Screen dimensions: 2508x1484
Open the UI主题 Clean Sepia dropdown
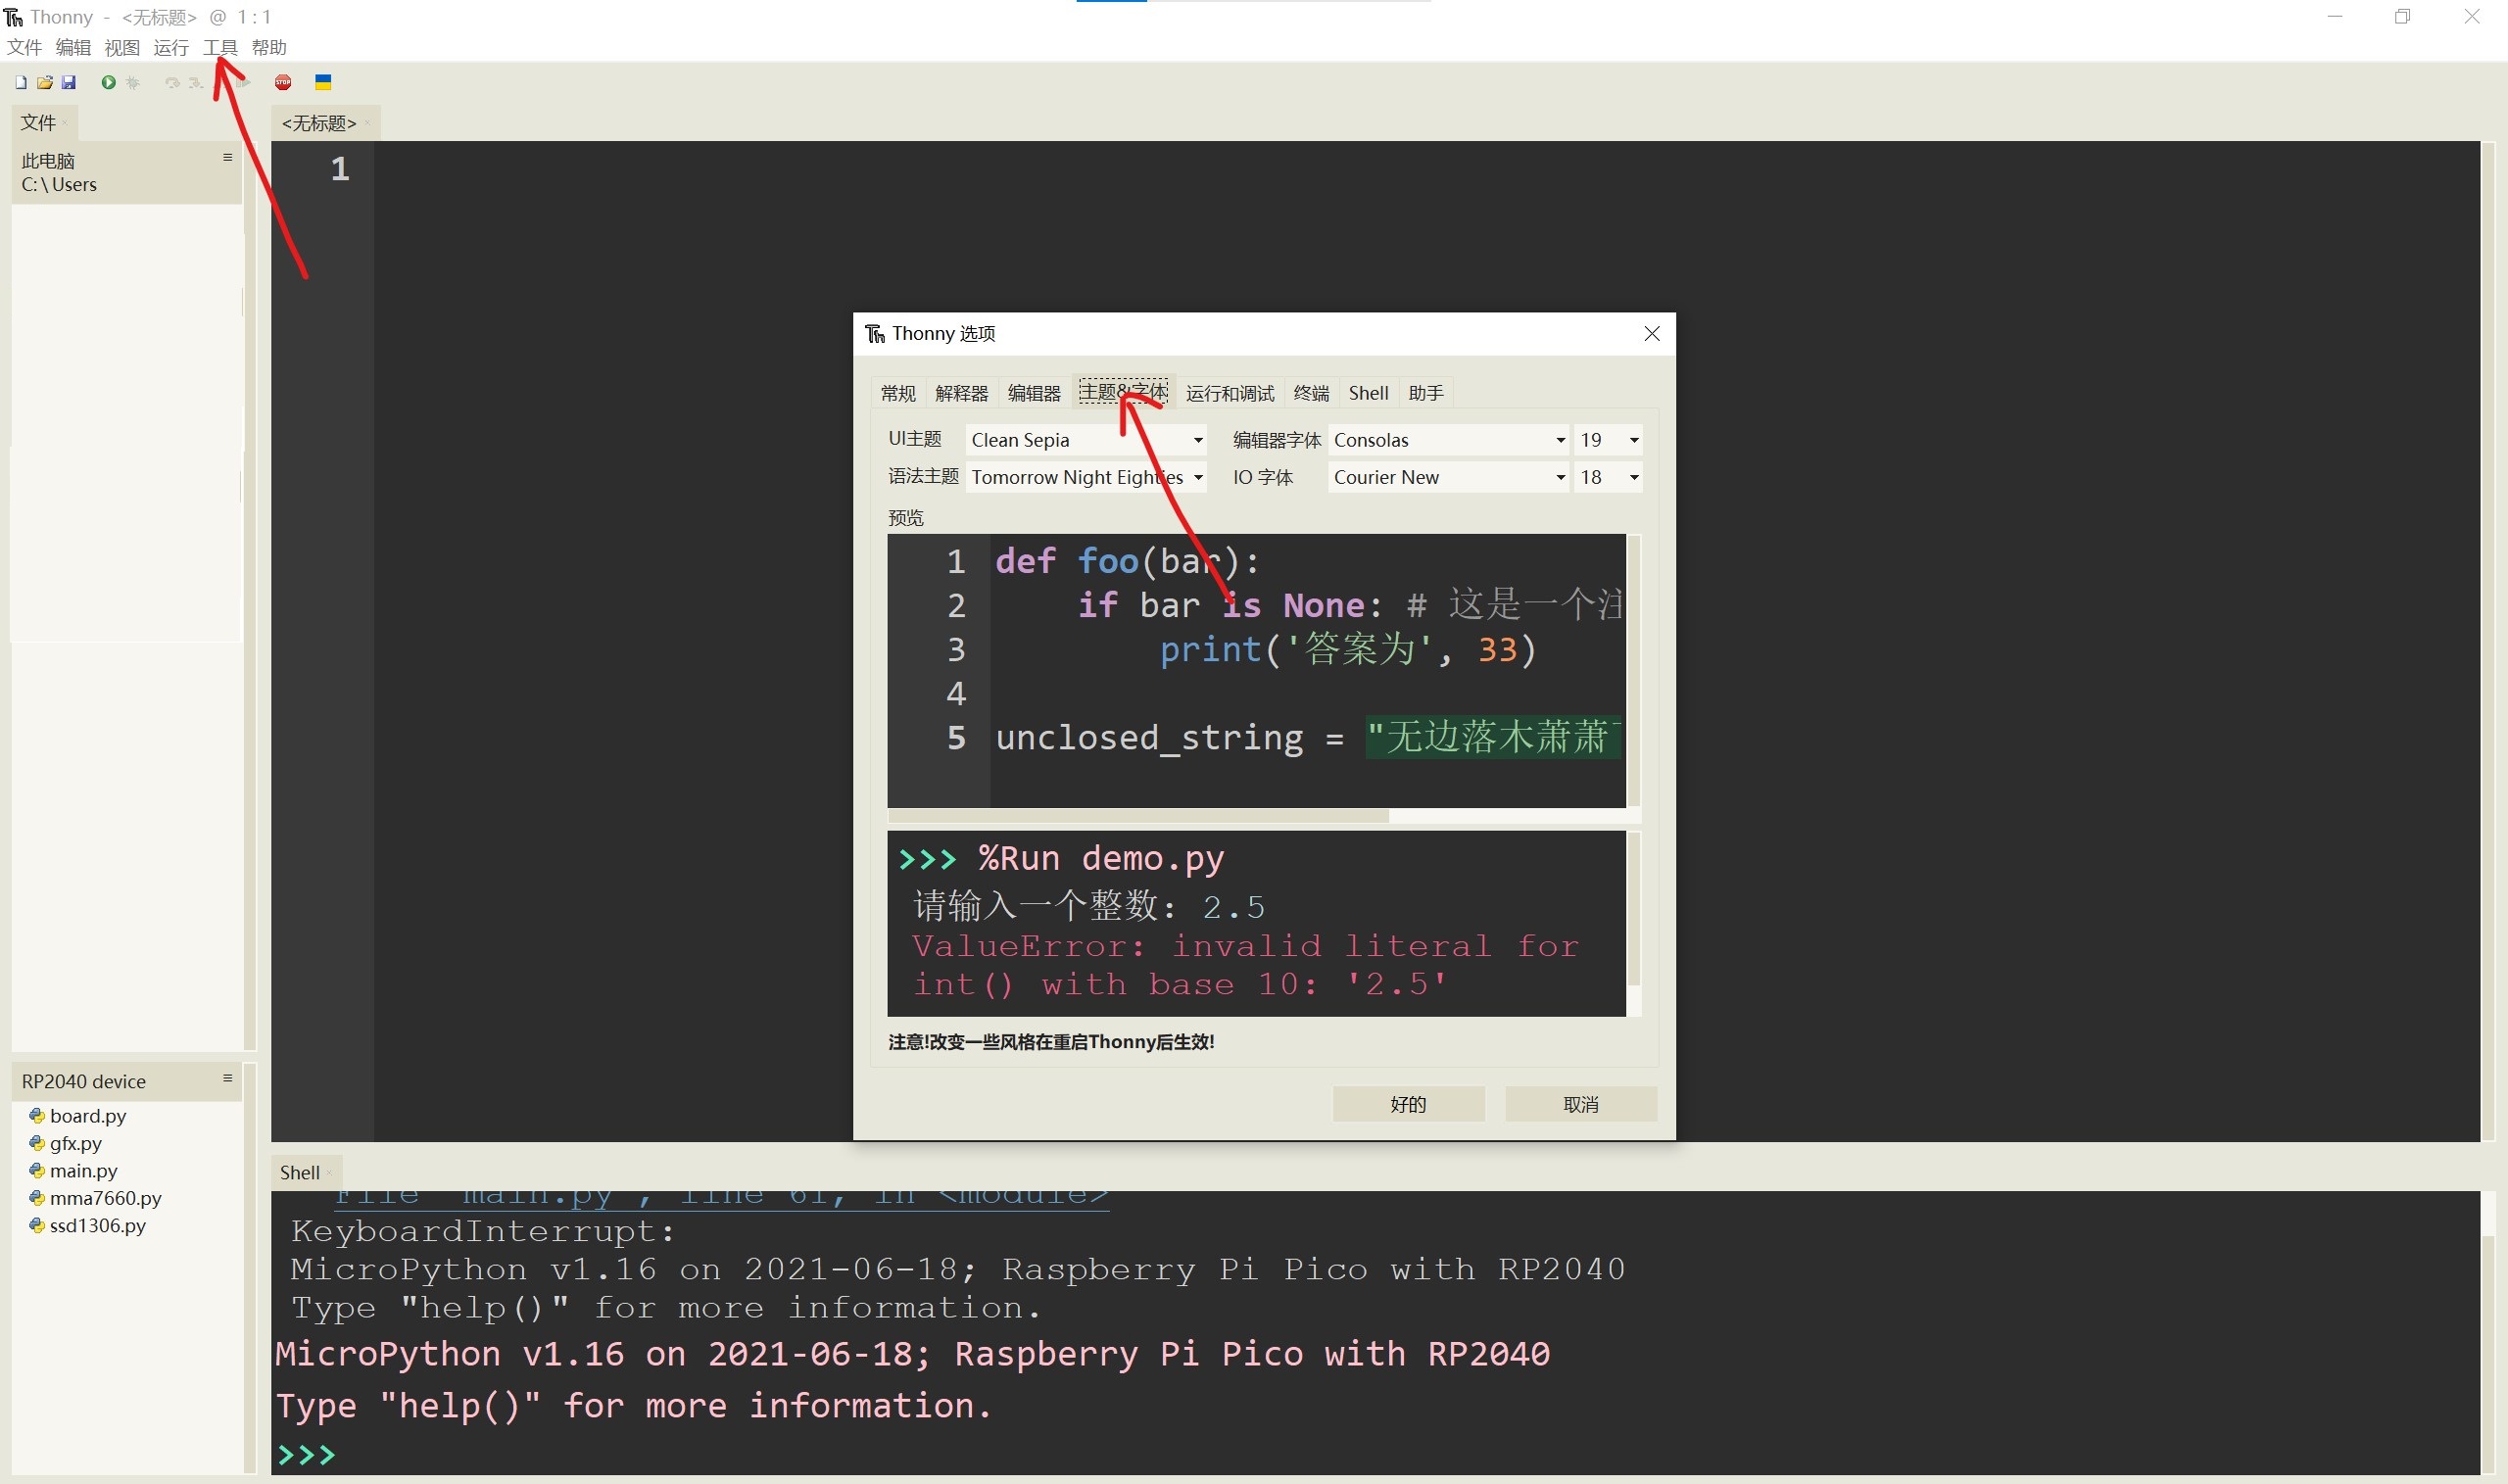tap(1086, 440)
